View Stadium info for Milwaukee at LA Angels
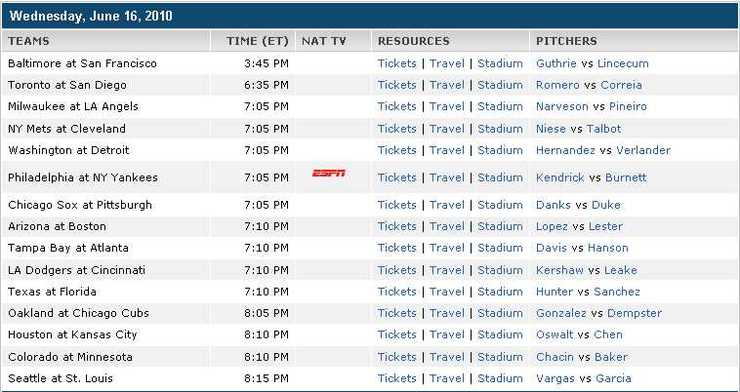 pos(500,106)
